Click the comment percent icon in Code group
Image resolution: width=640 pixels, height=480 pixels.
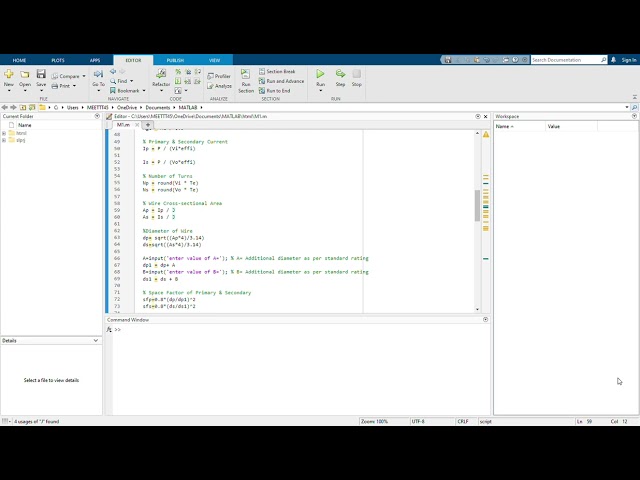tap(178, 72)
